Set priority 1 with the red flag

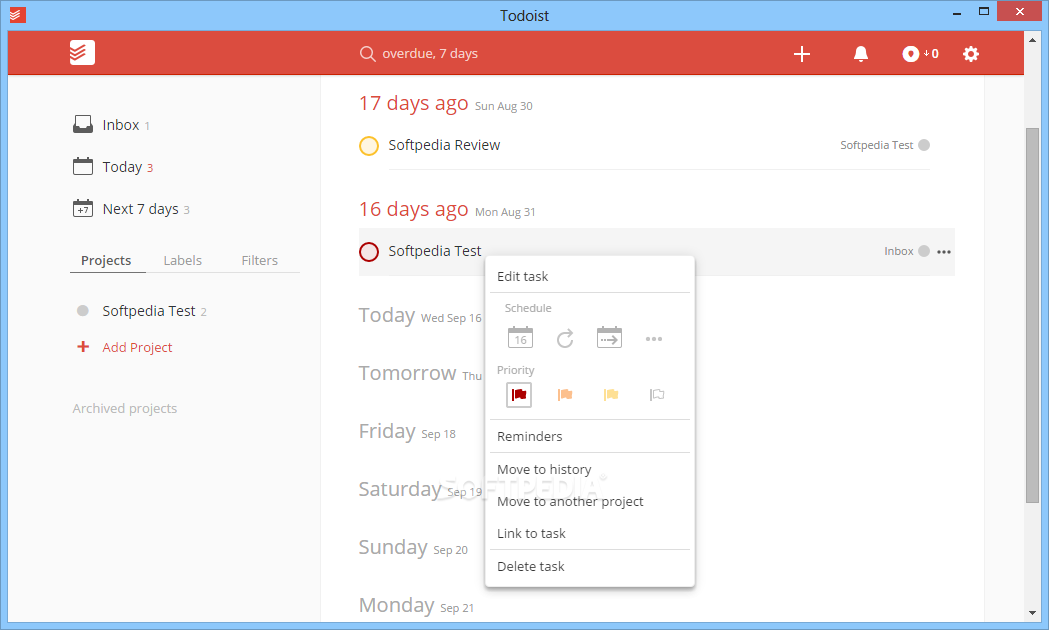click(518, 395)
